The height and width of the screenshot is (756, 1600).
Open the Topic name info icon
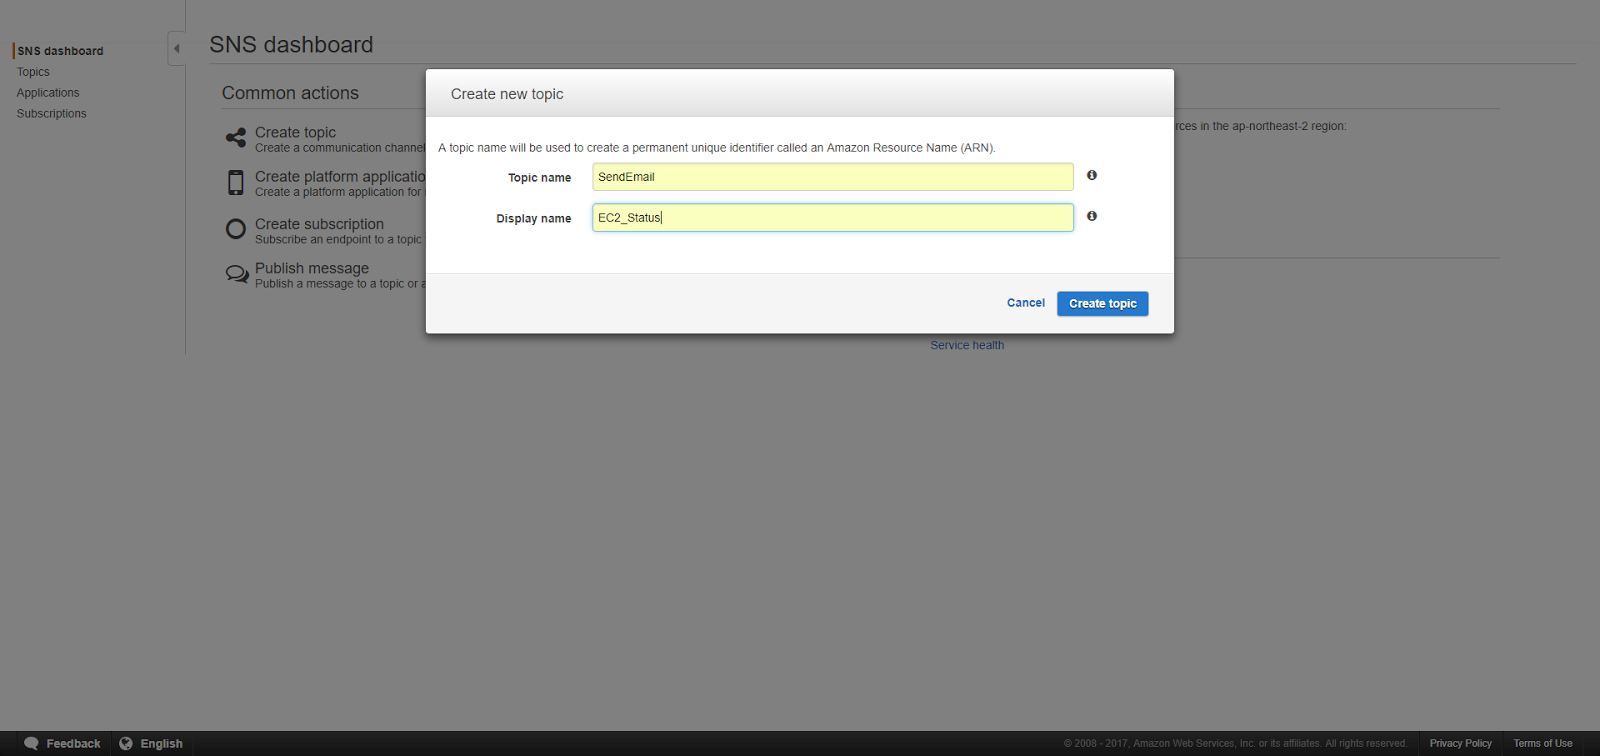(1092, 175)
